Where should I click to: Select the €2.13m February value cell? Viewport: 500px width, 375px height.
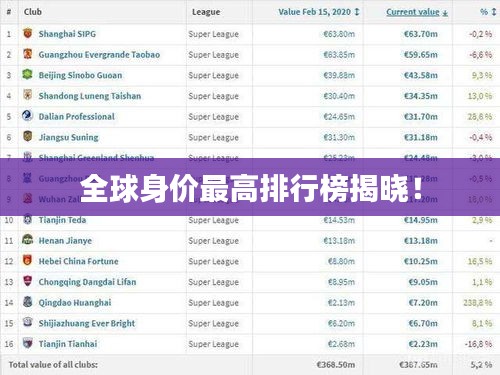pos(341,303)
